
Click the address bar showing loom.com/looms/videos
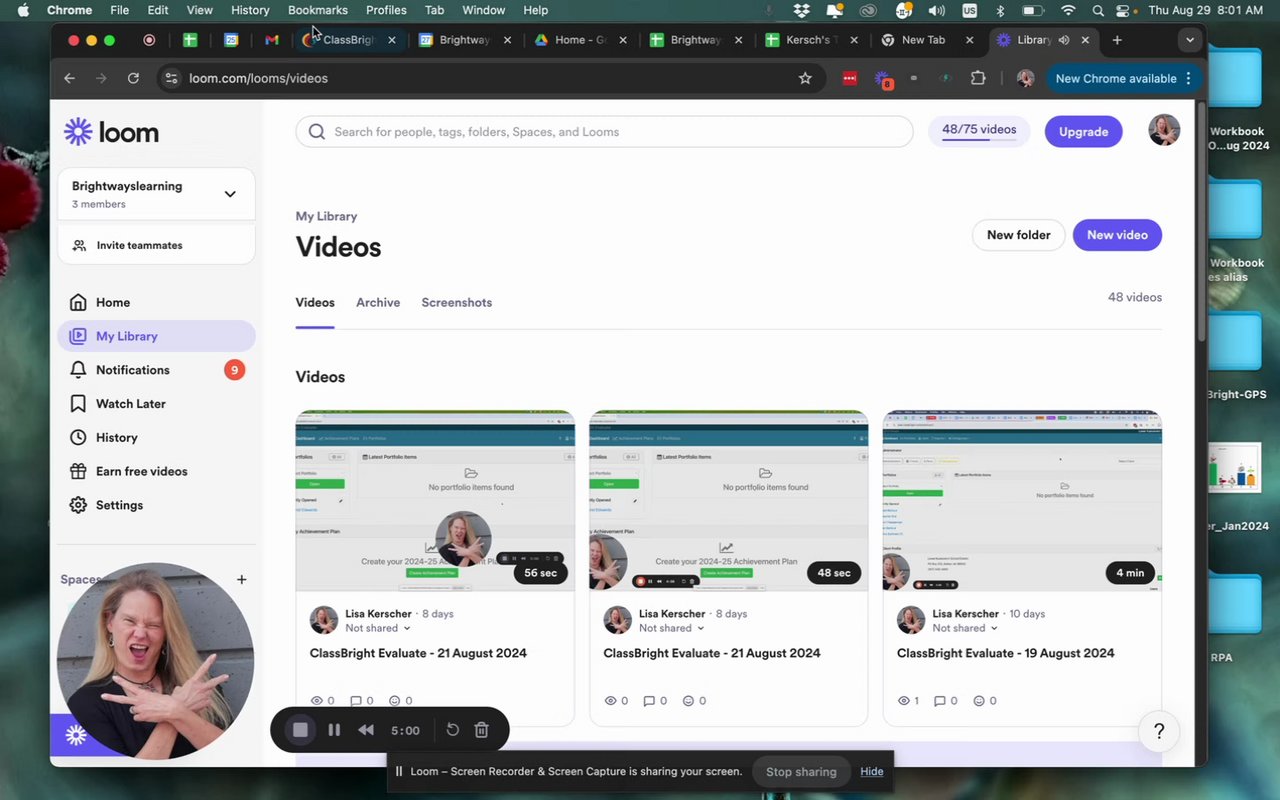pos(490,78)
